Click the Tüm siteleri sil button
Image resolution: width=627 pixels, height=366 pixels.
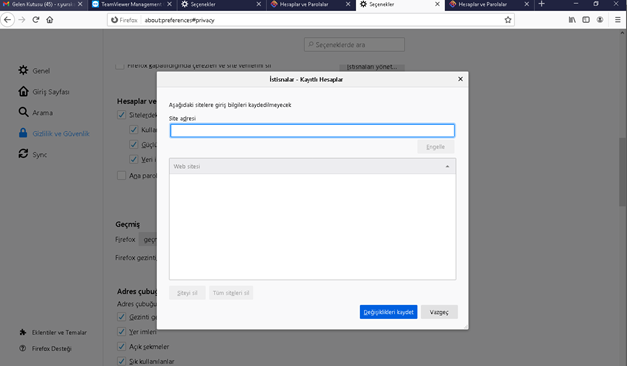pos(231,293)
